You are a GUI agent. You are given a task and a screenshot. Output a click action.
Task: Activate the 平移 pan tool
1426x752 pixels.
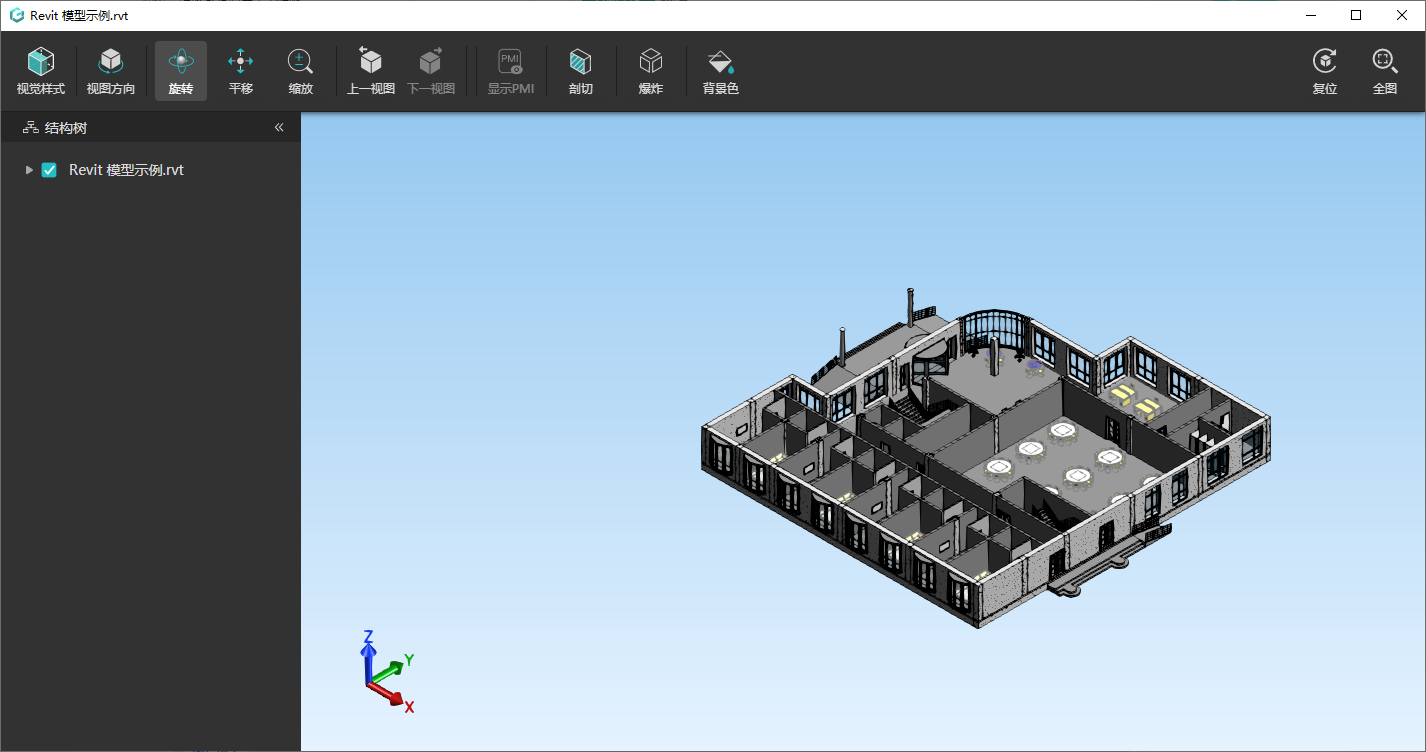click(x=240, y=71)
